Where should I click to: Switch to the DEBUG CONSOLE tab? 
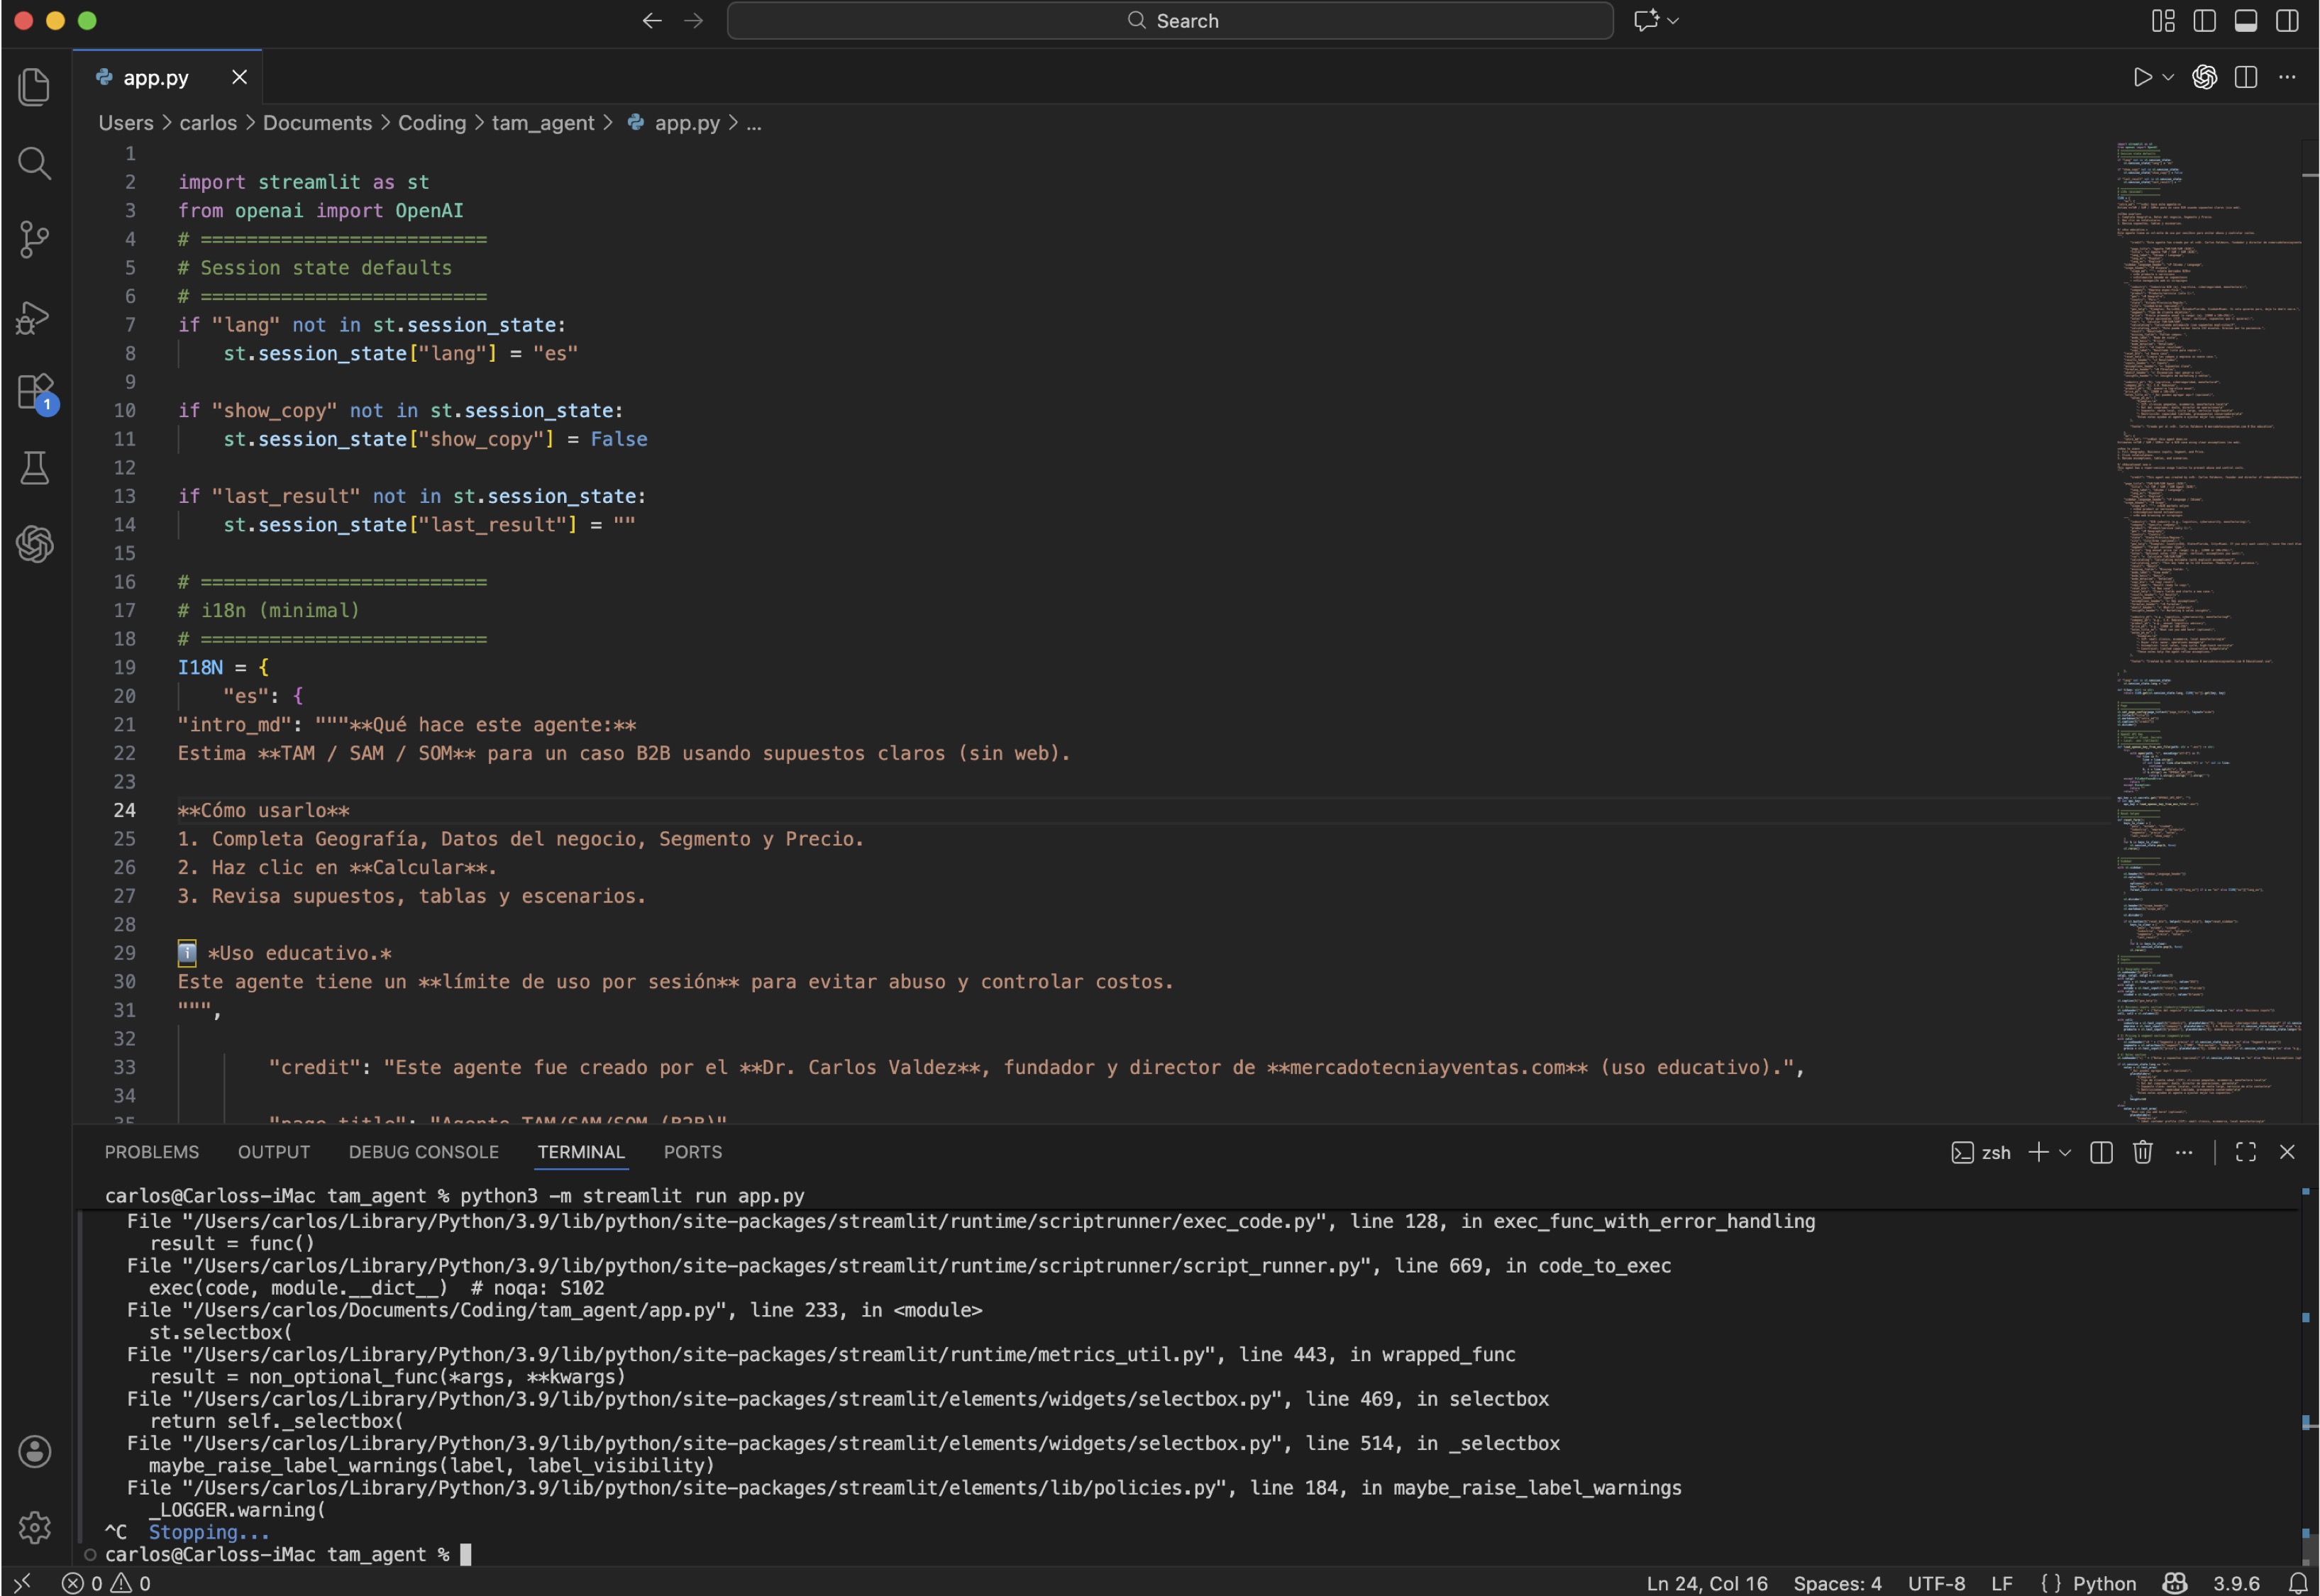tap(423, 1152)
